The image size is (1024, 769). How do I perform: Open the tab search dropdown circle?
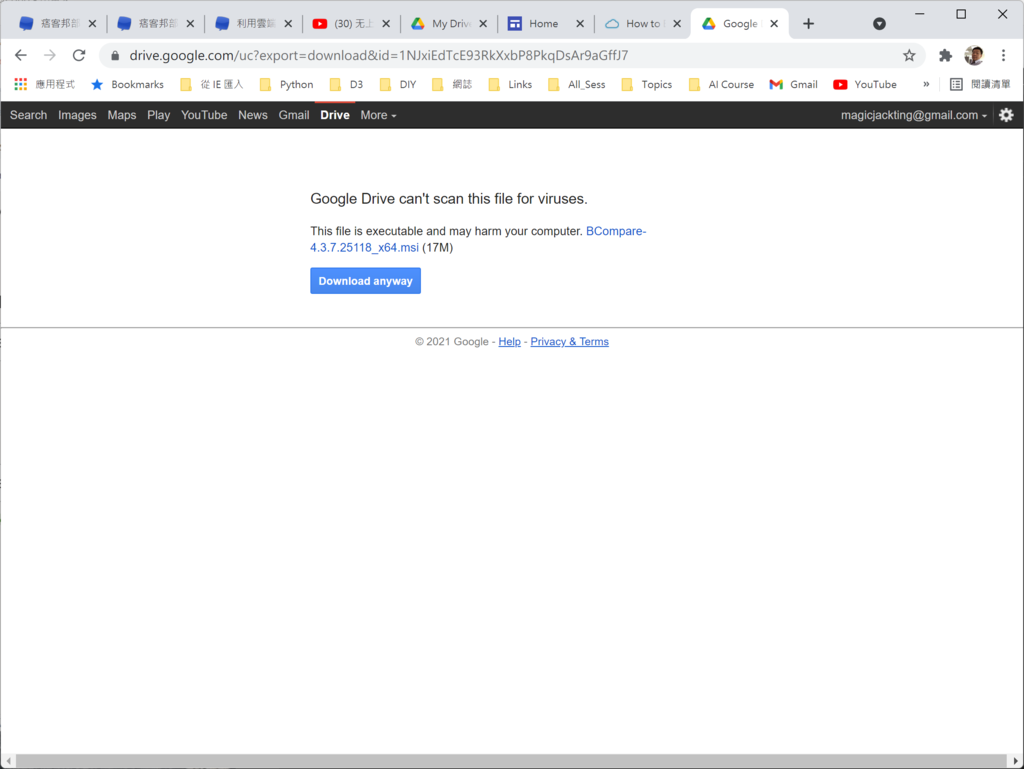click(880, 24)
